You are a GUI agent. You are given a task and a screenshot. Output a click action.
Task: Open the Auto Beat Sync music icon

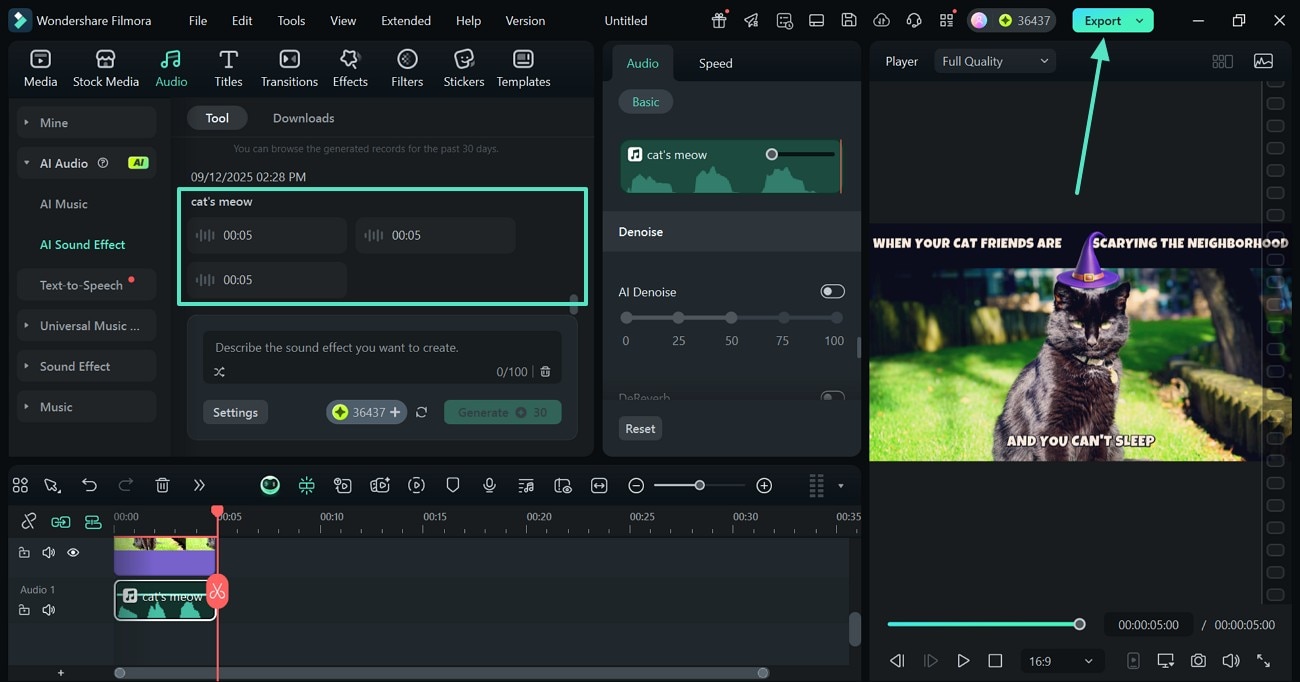[x=526, y=485]
